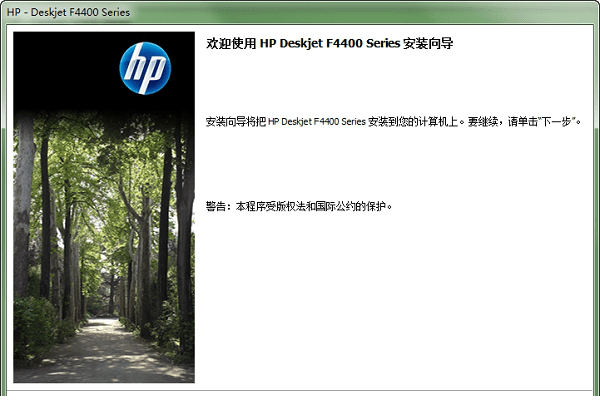Click the text "安装向导将把 HP Deskjet F4400 Series 安装到您的计算机上"
Screen dimensions: 600x411
(x=332, y=121)
